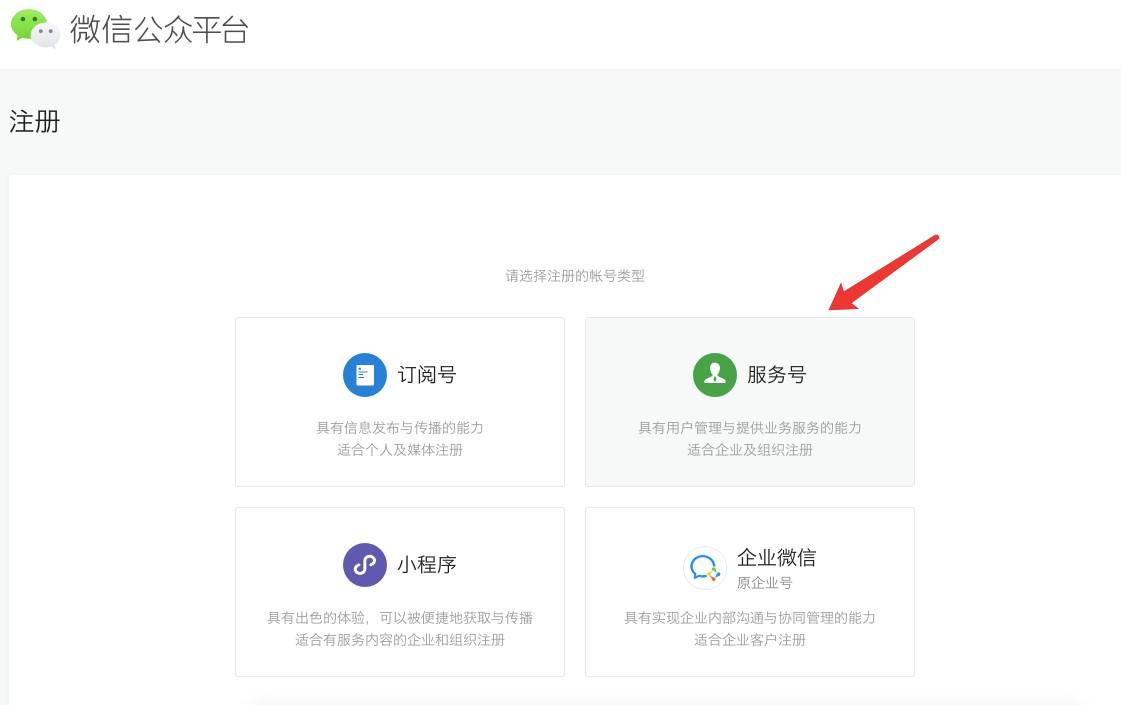Screen dimensions: 1121x705
Task: Select the 订阅号 account type title
Action: pos(427,375)
